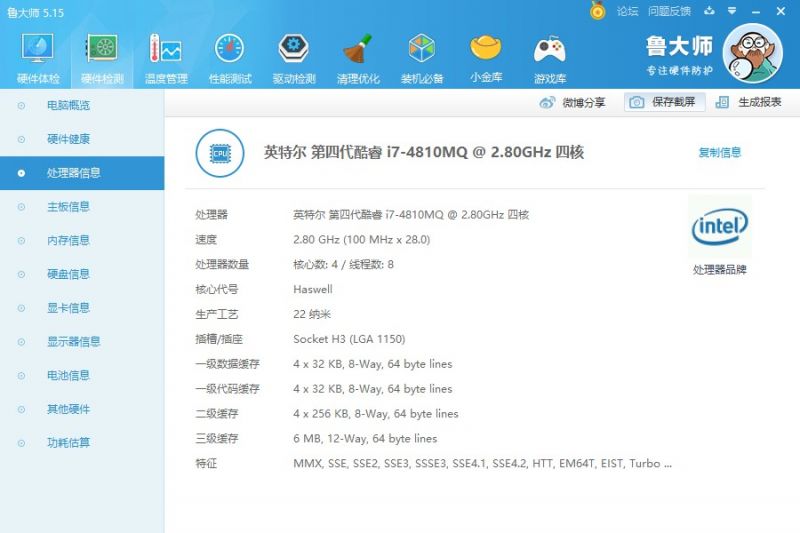Open 硬件体检 hardware checkup icon
The height and width of the screenshot is (533, 800).
pos(38,58)
